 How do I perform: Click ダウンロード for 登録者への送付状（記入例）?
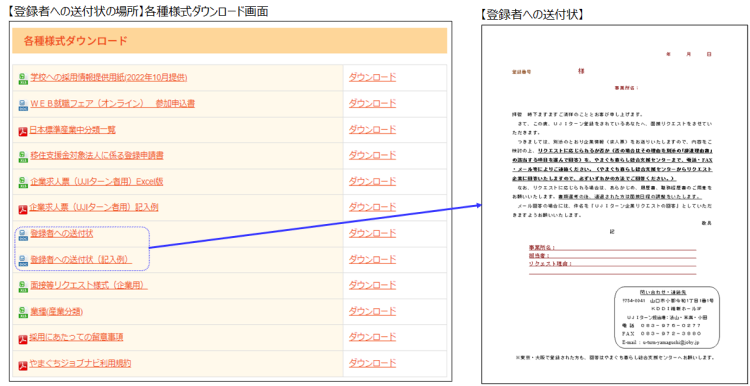[x=372, y=259]
